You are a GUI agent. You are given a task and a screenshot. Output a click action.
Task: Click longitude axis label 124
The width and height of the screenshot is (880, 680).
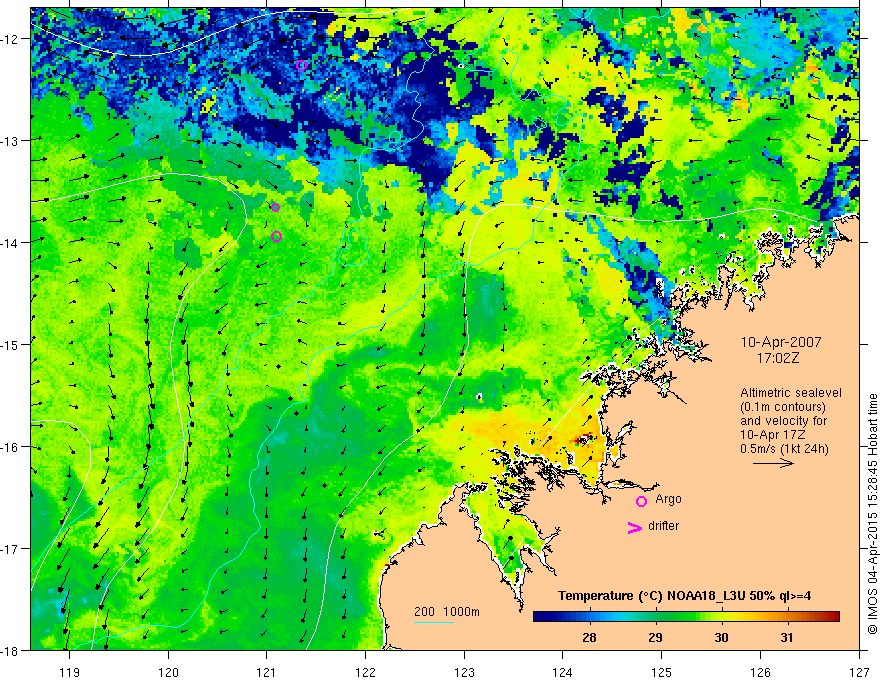(x=563, y=672)
